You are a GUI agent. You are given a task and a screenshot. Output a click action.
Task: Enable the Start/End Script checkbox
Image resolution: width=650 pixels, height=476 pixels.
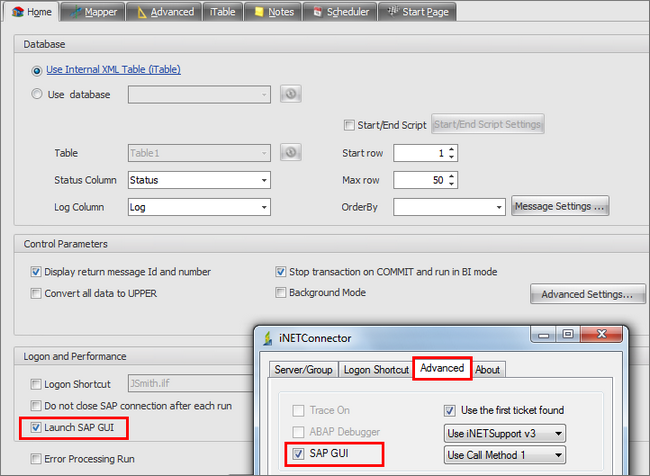[349, 125]
